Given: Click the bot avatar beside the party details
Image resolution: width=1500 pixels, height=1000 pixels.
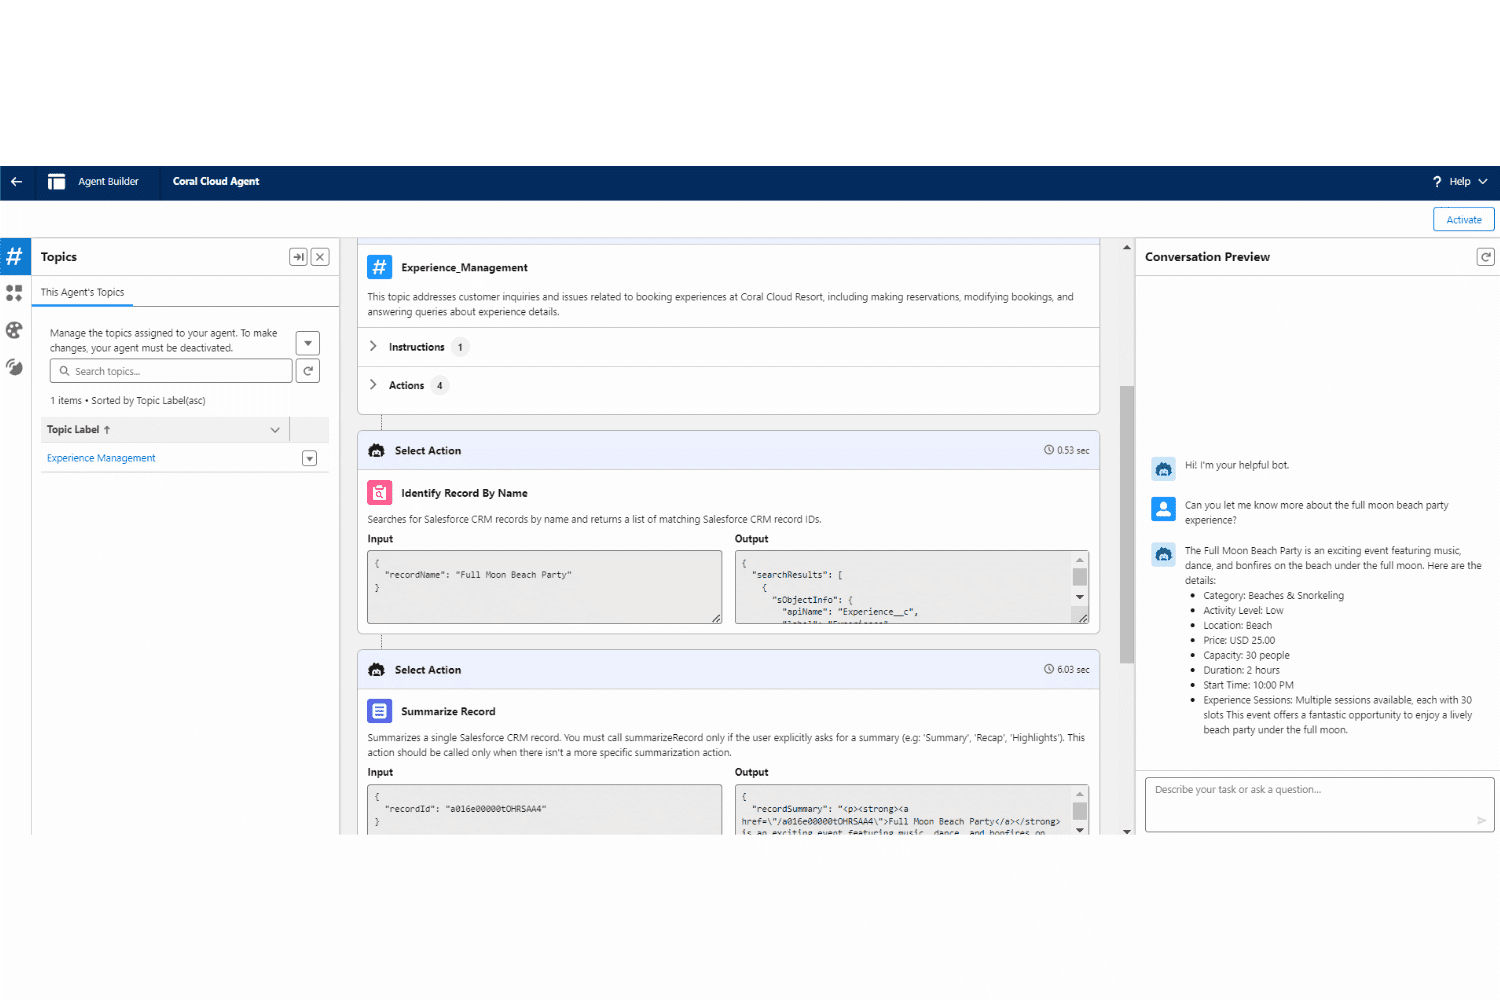Looking at the screenshot, I should click(1163, 554).
